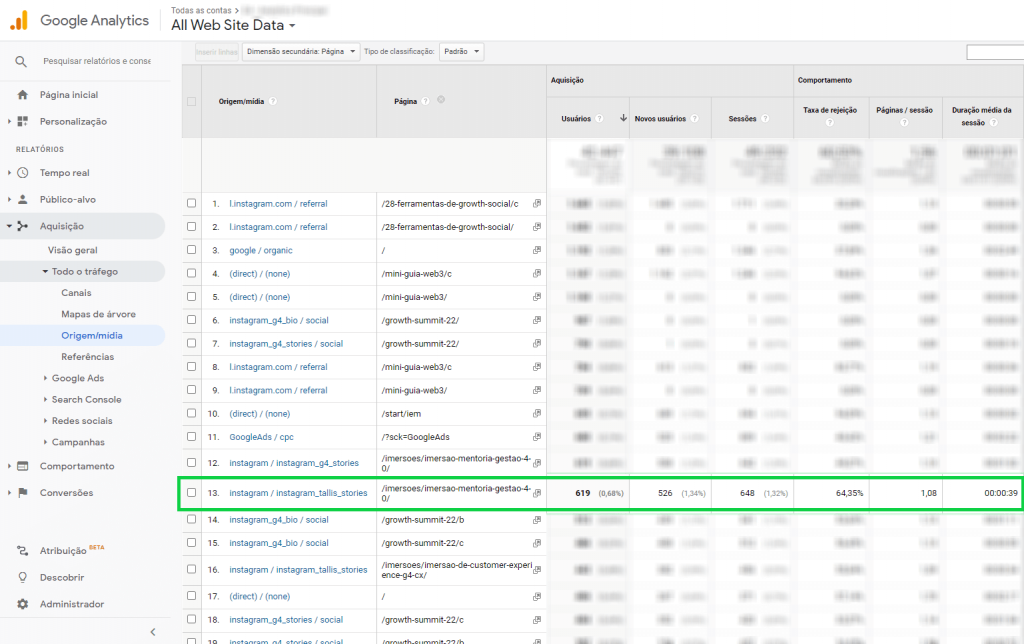The image size is (1024, 644).
Task: Click the Público-alvo person icon
Action: [x=23, y=200]
